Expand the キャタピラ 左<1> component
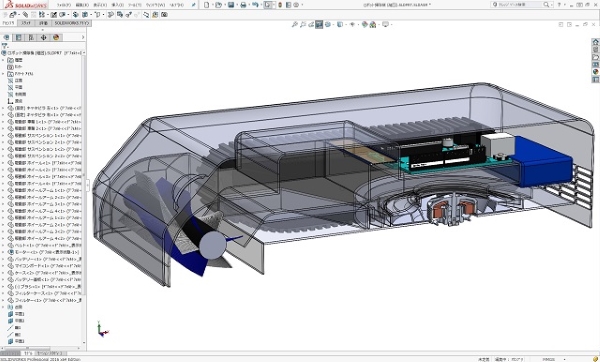This screenshot has width=600, height=362. tap(3, 108)
